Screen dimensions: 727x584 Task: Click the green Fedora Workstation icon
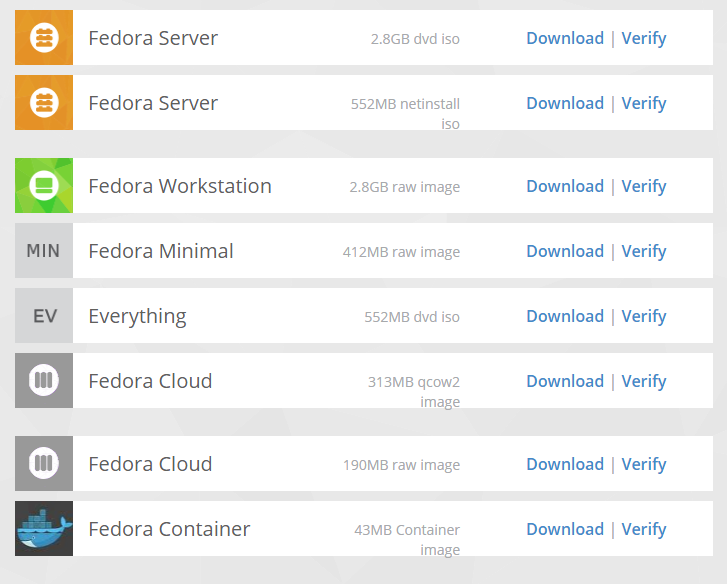(x=44, y=185)
